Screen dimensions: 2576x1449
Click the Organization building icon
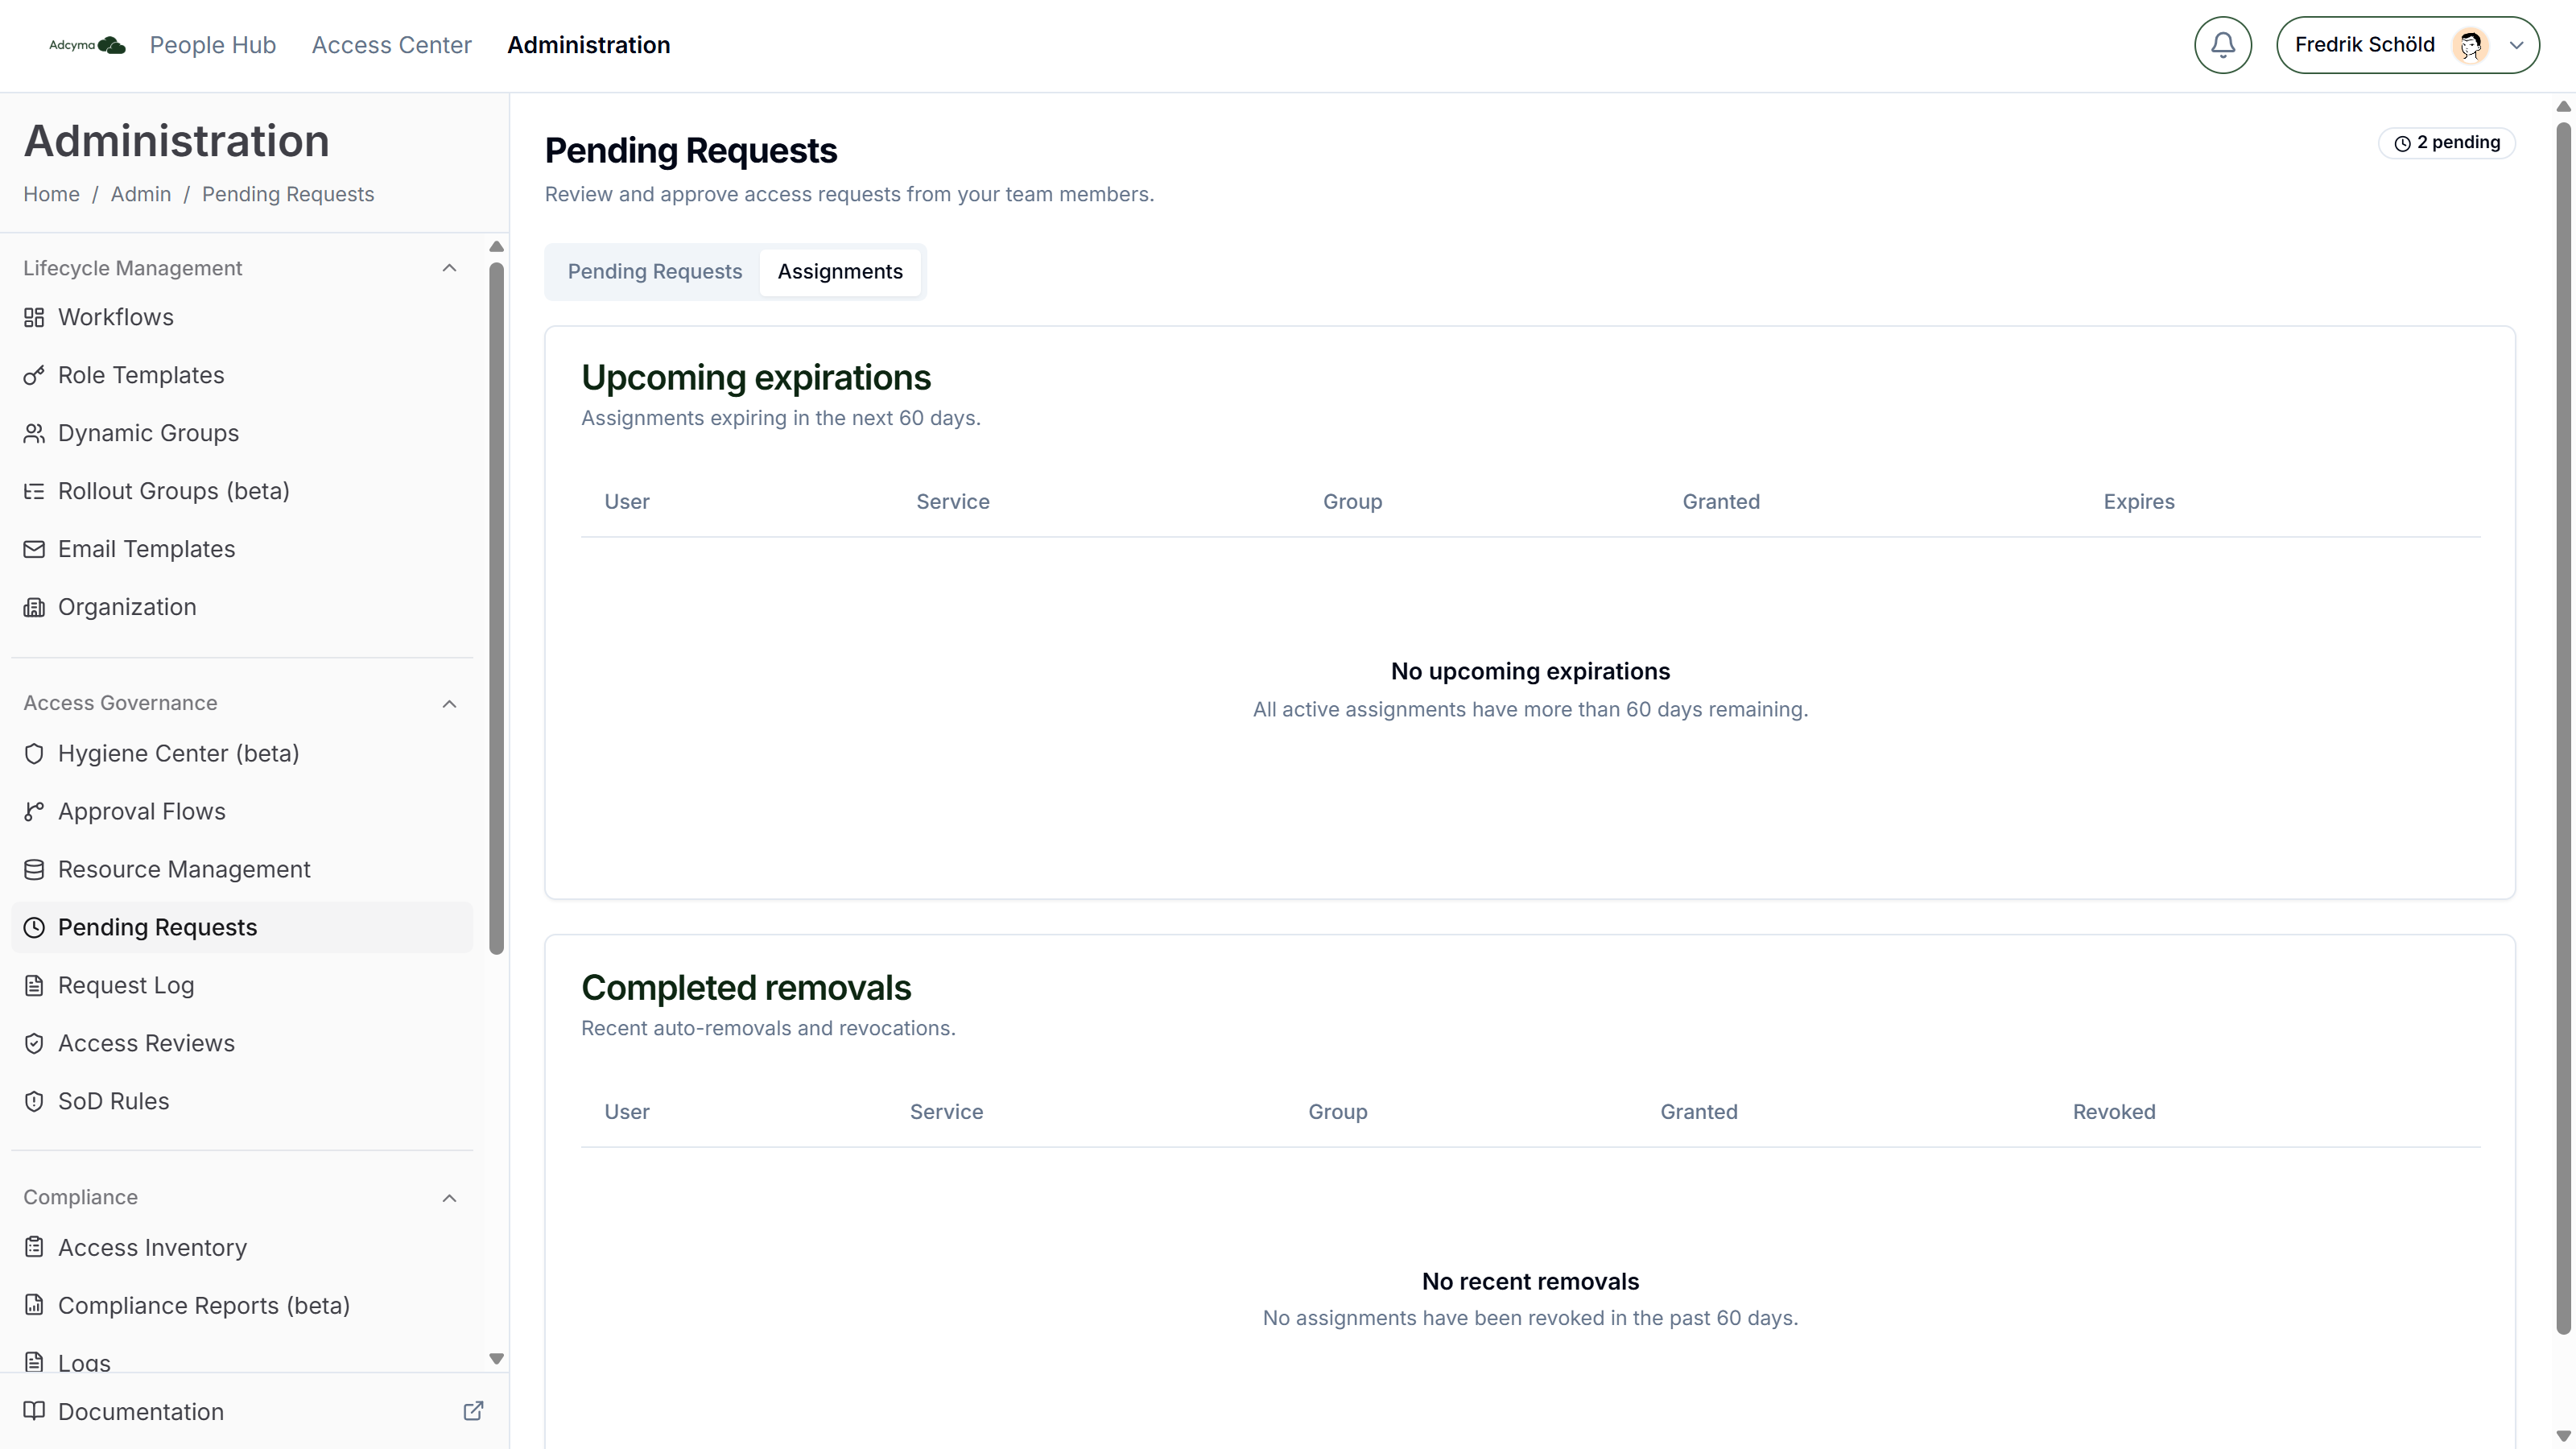[34, 607]
